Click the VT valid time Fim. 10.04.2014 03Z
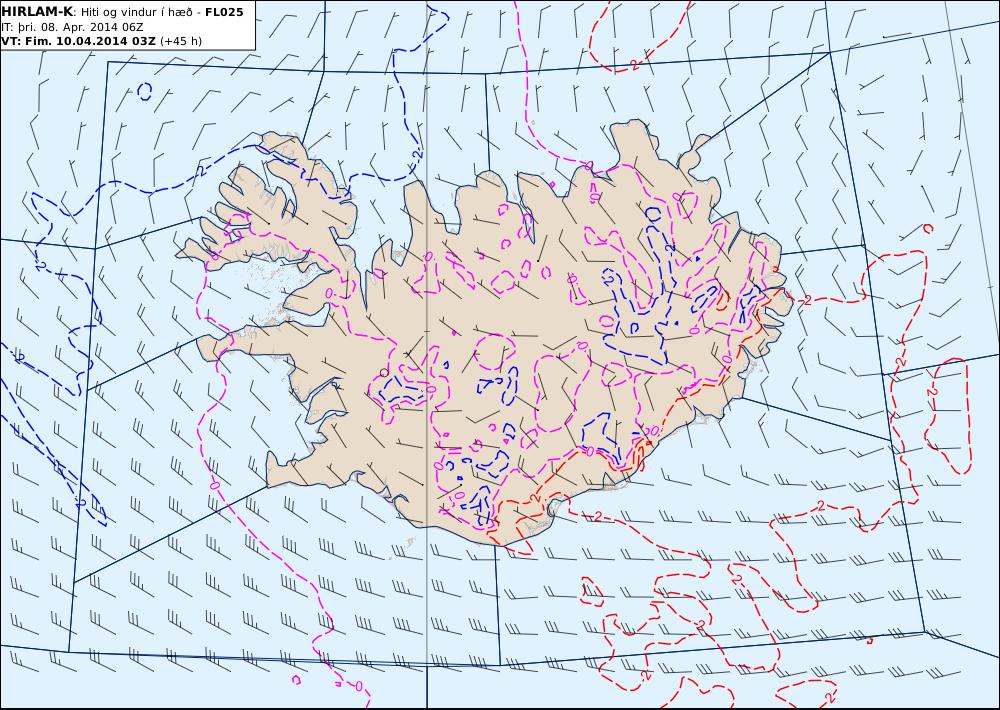This screenshot has height=710, width=1000. pos(78,41)
